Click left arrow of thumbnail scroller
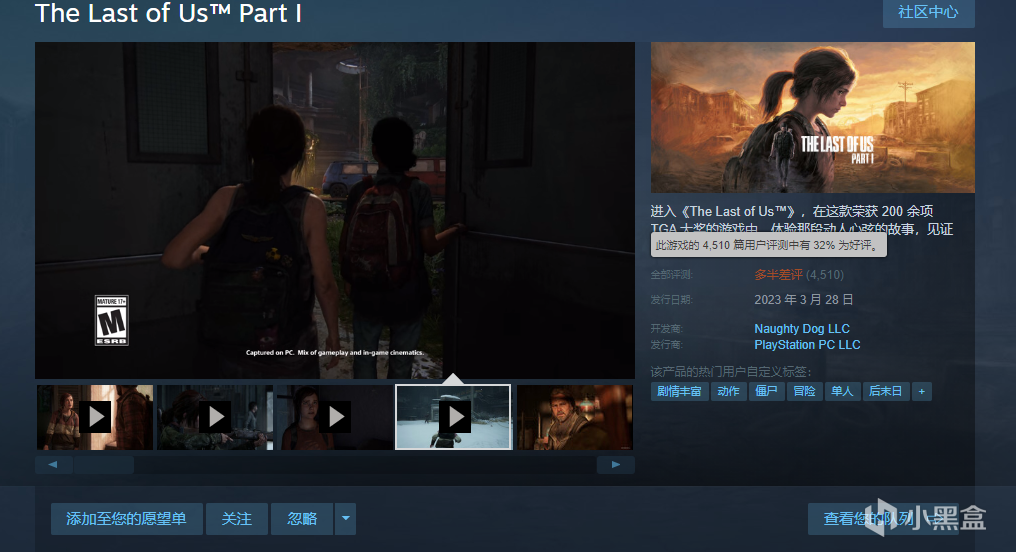Screen dimensions: 1016x552 click(x=53, y=465)
